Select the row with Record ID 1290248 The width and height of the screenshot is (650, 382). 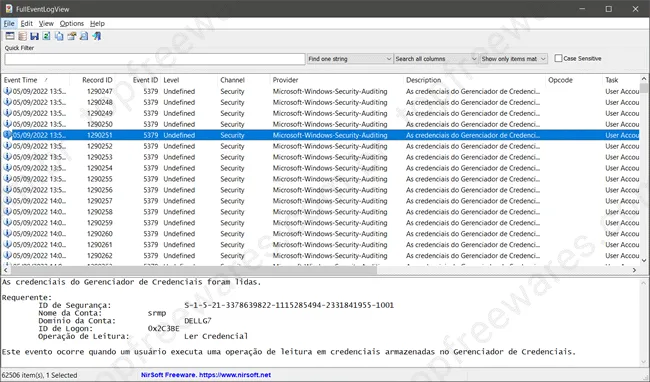pos(321,102)
